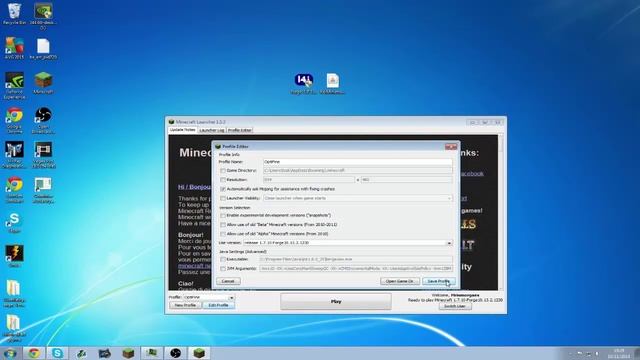Open Open Broadcaster from the taskbar
Image resolution: width=640 pixels, height=360 pixels.
pyautogui.click(x=176, y=353)
